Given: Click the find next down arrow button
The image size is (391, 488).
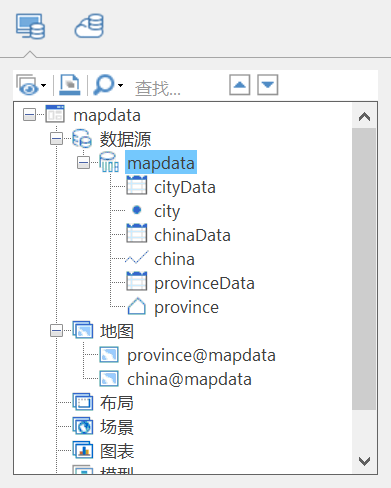Looking at the screenshot, I should [268, 85].
